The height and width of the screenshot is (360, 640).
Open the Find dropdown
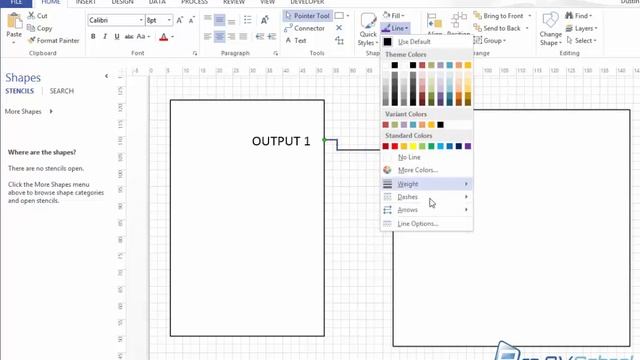579,16
